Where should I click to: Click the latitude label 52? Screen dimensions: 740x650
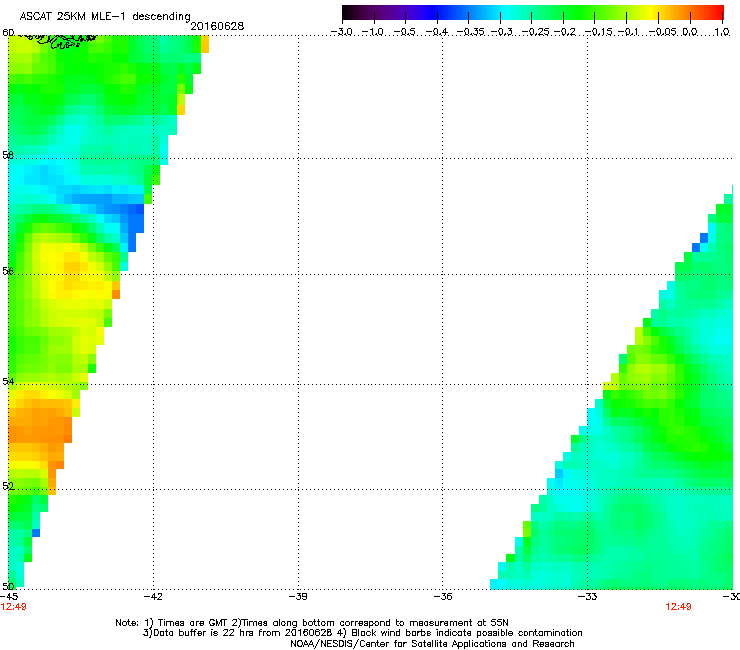[x=8, y=486]
